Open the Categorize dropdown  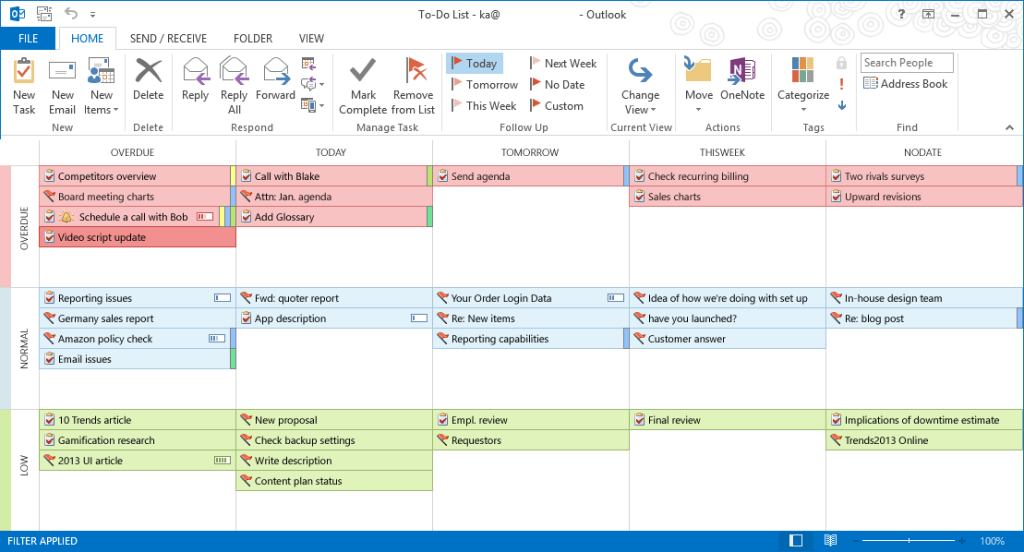click(x=803, y=86)
